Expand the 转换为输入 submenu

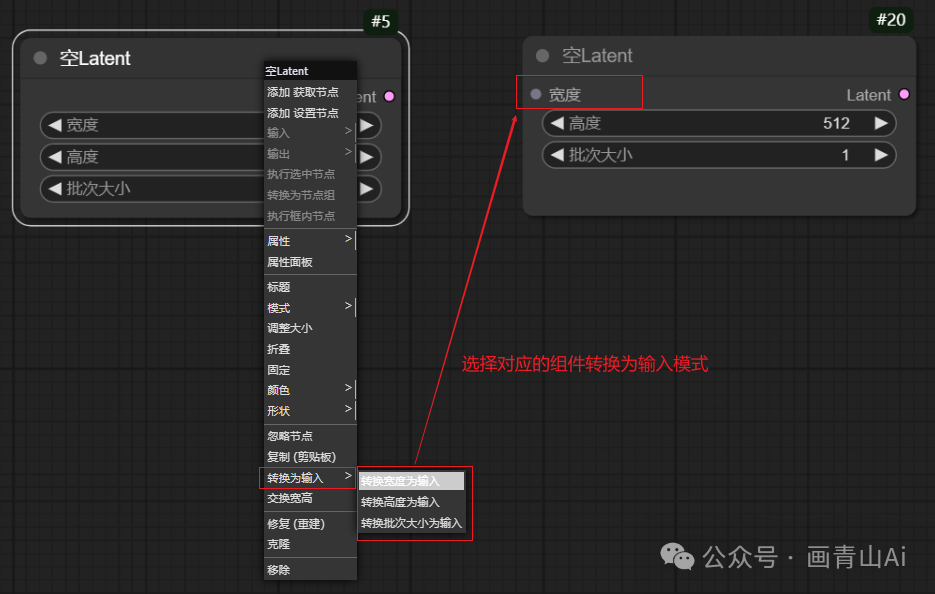(x=310, y=478)
